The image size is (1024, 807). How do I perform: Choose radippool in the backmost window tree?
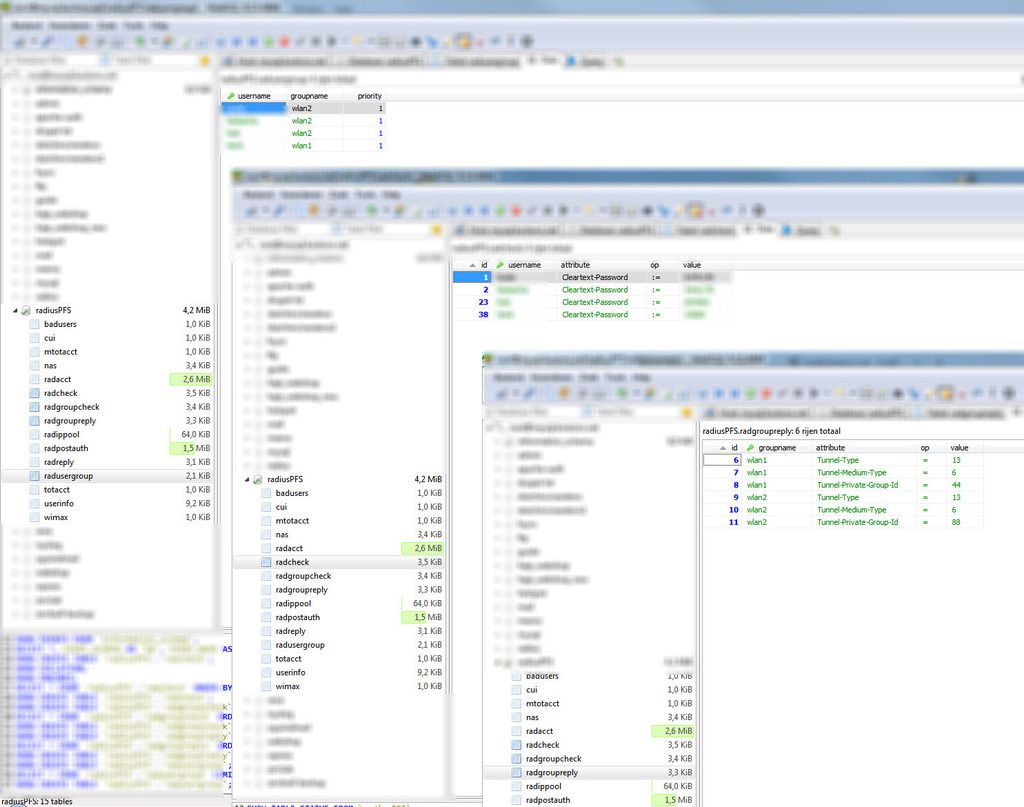[61, 434]
